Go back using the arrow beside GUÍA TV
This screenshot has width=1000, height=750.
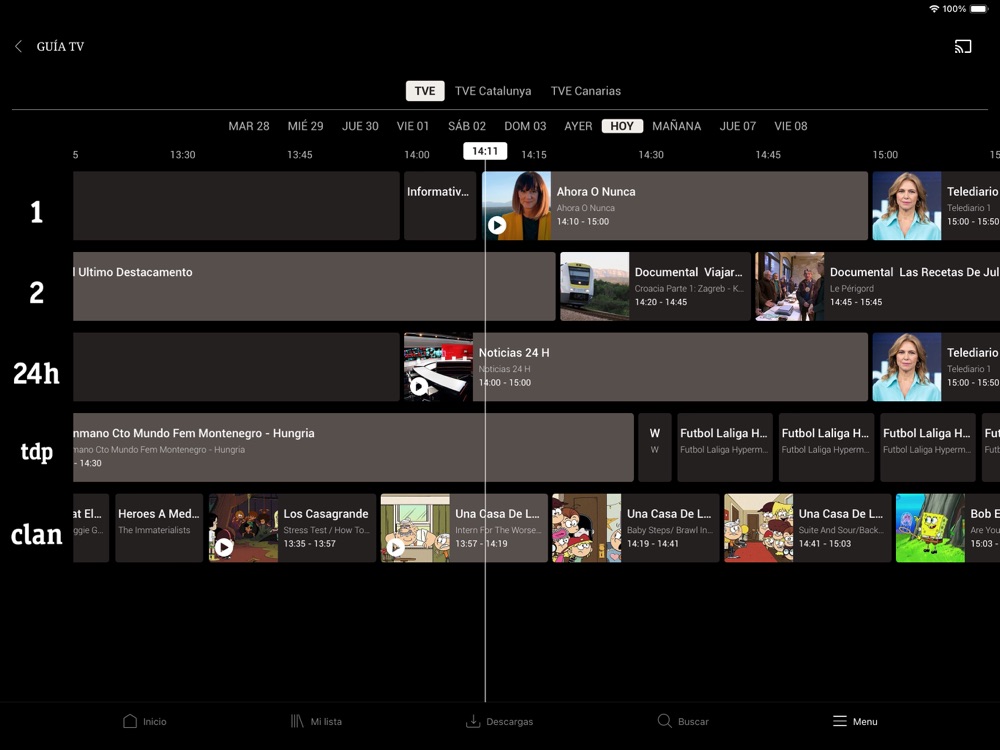click(x=18, y=47)
